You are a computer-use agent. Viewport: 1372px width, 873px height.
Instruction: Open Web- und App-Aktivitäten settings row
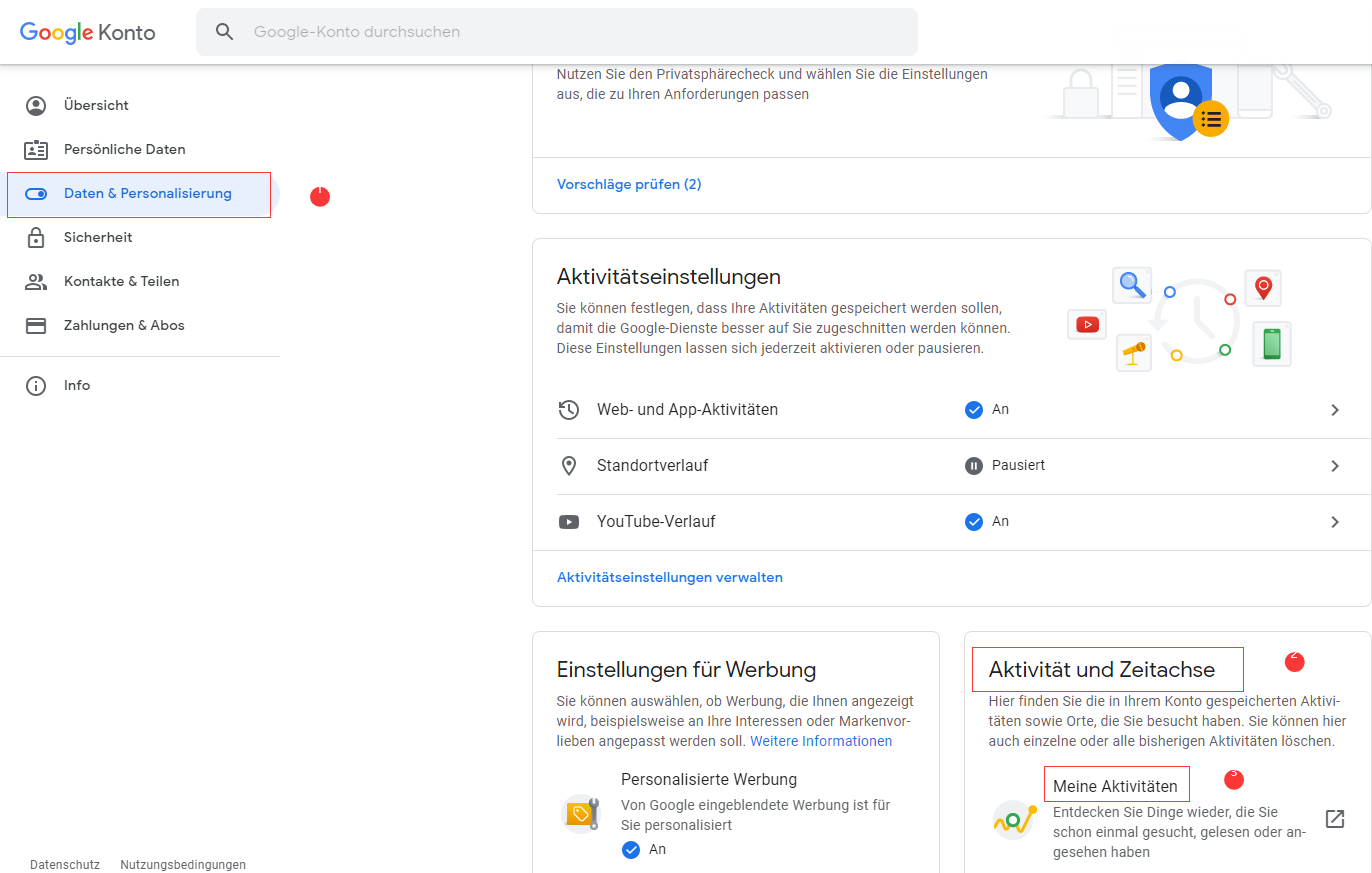(x=951, y=410)
